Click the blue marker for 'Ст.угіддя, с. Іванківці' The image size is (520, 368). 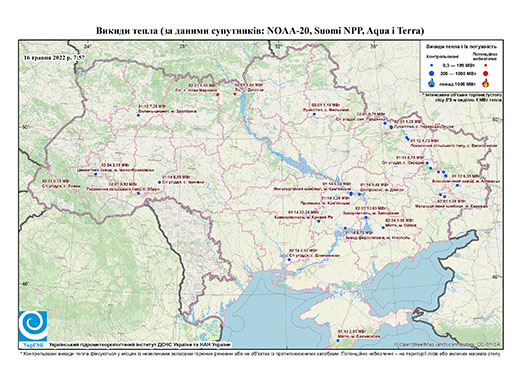[160, 182]
